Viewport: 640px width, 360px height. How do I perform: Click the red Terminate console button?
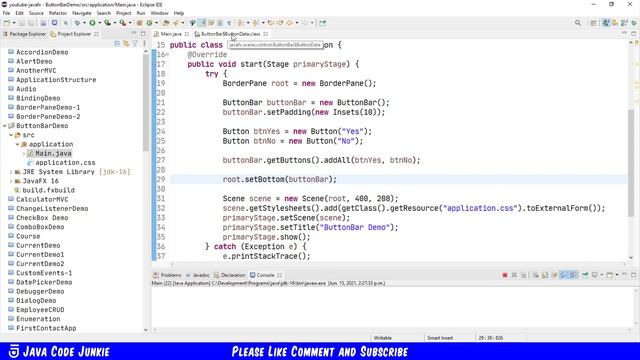click(x=505, y=275)
